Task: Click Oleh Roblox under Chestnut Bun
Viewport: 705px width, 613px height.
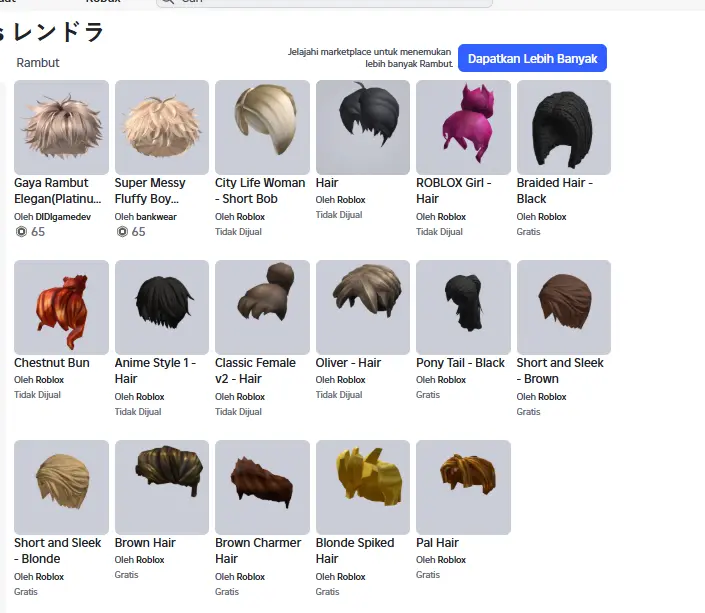Action: tap(39, 380)
